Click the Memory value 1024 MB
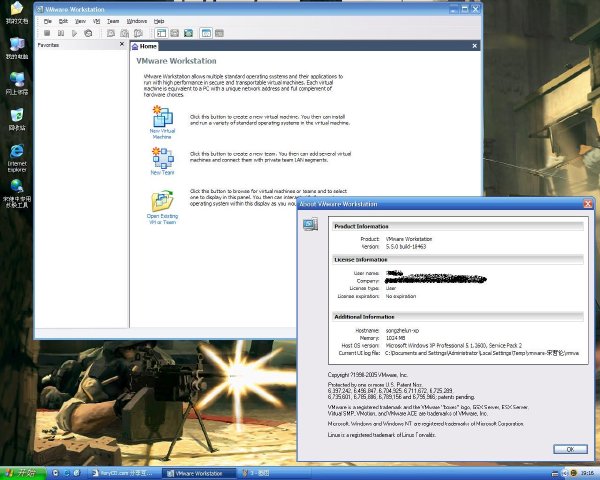This screenshot has height=480, width=600. pyautogui.click(x=395, y=338)
